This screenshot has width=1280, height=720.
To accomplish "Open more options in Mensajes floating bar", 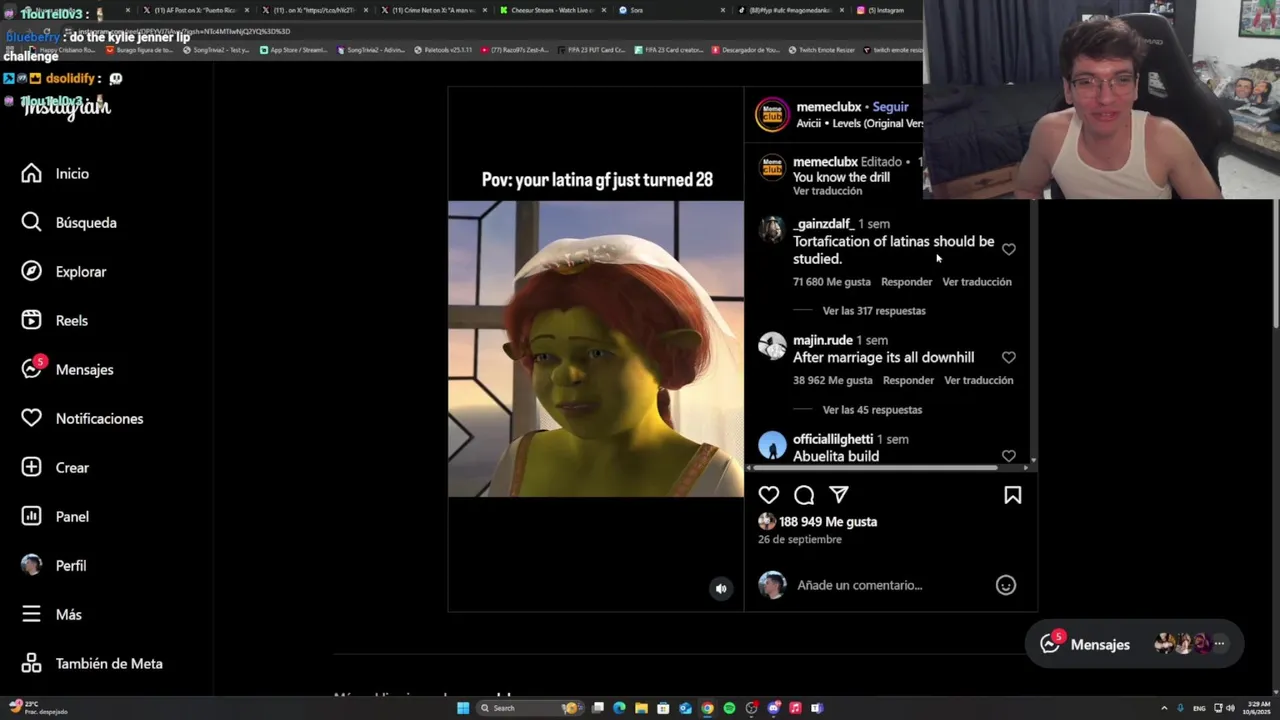I will coord(1219,644).
